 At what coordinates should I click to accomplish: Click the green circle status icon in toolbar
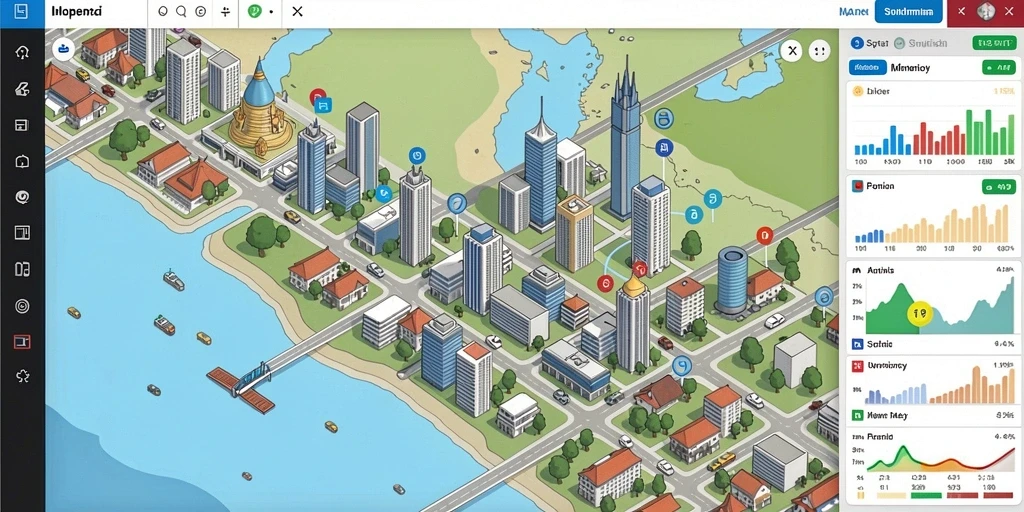click(x=255, y=12)
